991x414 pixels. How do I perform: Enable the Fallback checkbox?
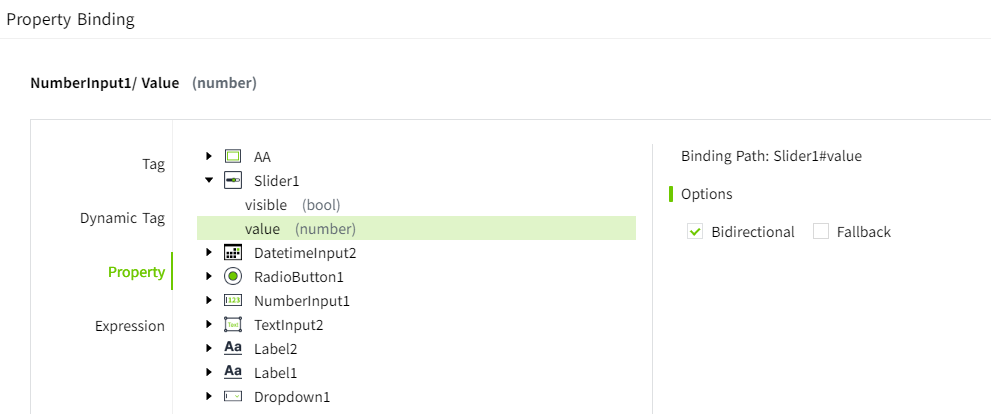(x=821, y=232)
